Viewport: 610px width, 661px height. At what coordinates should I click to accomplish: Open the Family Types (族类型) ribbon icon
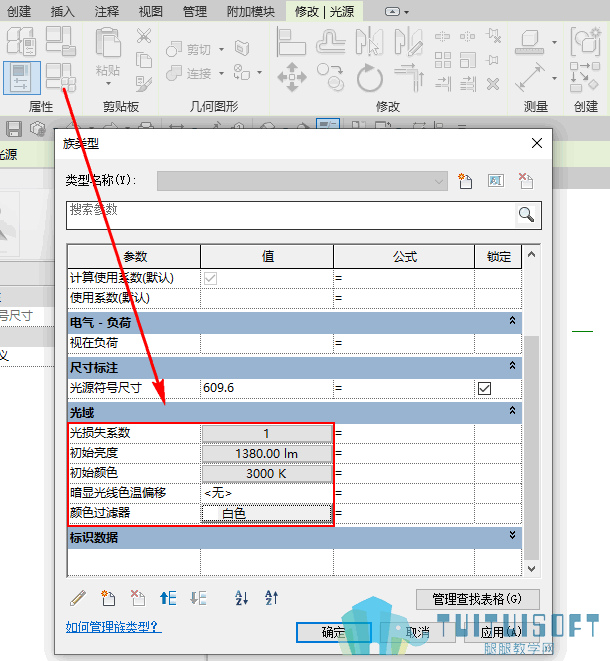(60, 77)
